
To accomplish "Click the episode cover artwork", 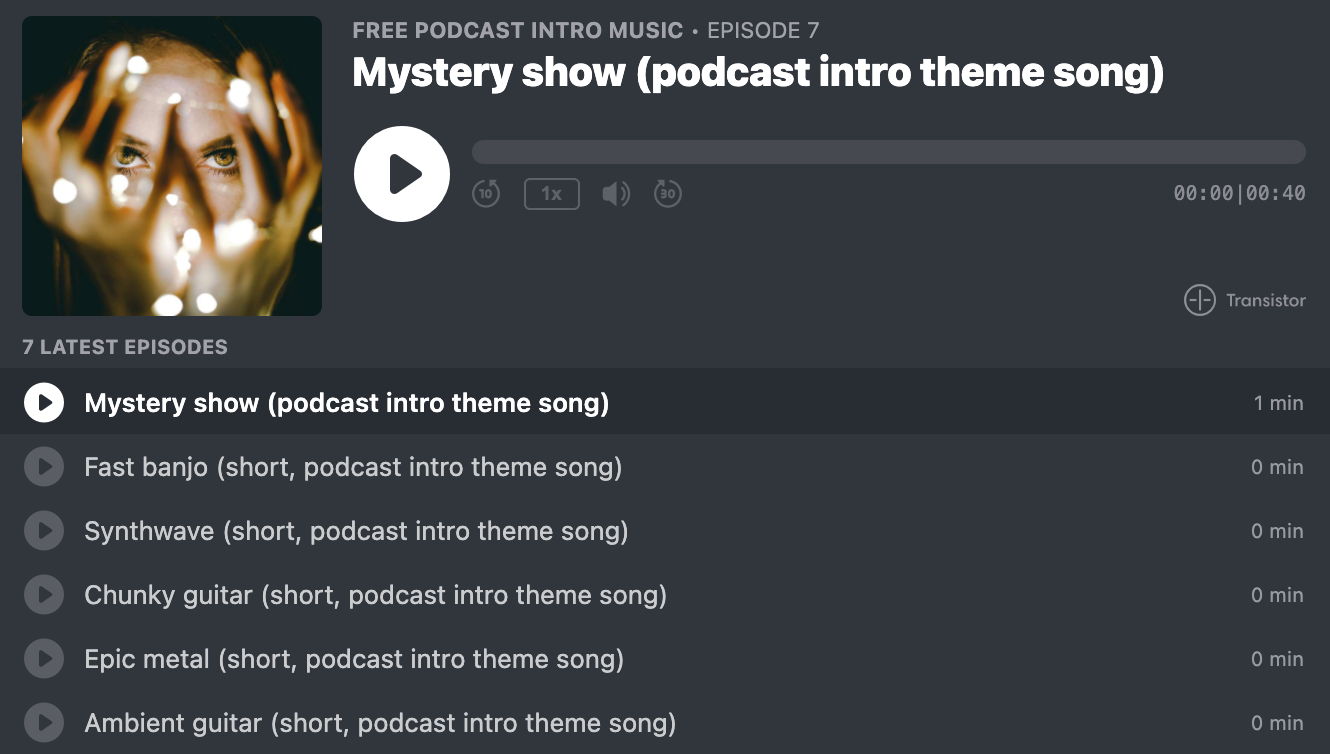I will [x=172, y=166].
